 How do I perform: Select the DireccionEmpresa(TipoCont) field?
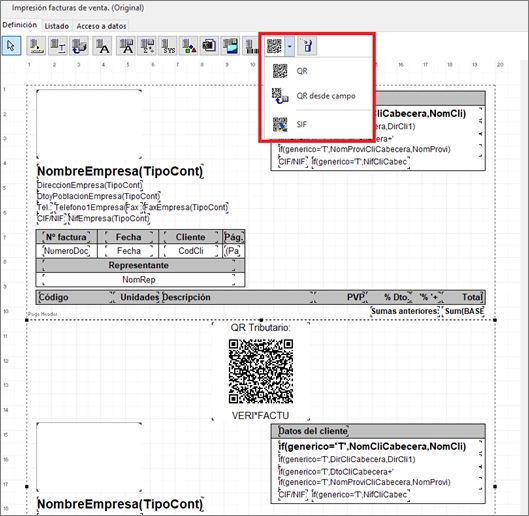pos(90,185)
